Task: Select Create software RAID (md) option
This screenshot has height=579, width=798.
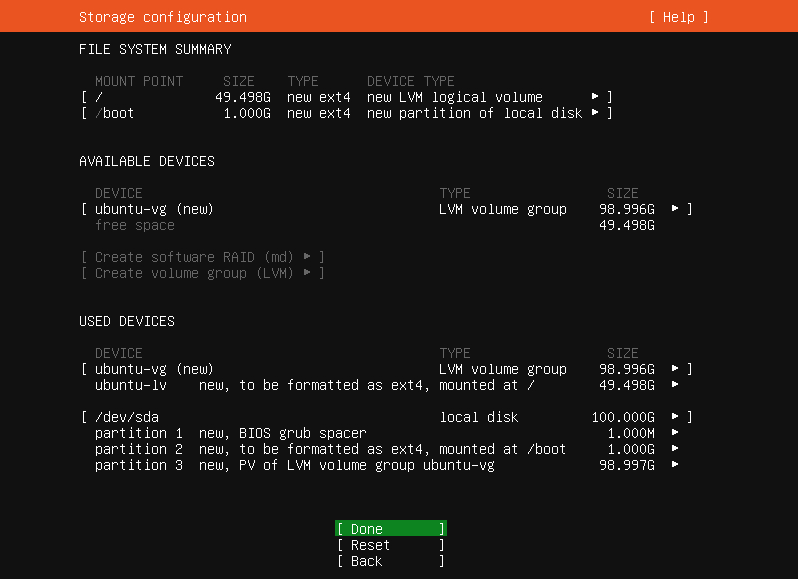Action: click(203, 257)
